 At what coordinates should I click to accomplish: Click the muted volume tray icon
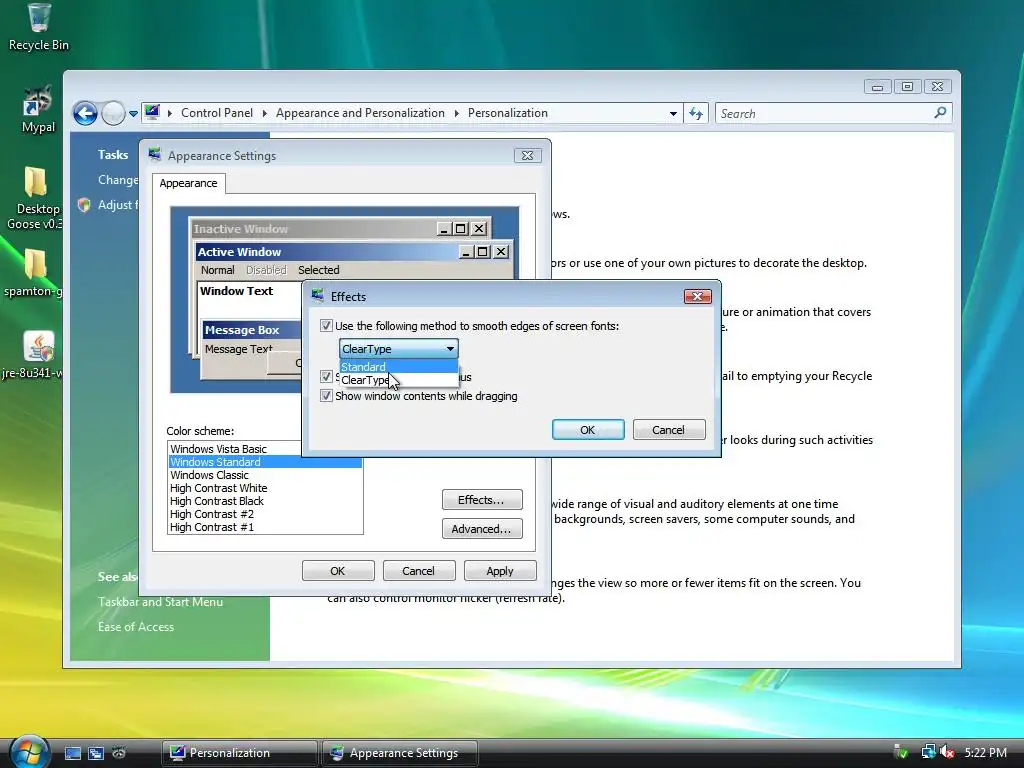(947, 752)
